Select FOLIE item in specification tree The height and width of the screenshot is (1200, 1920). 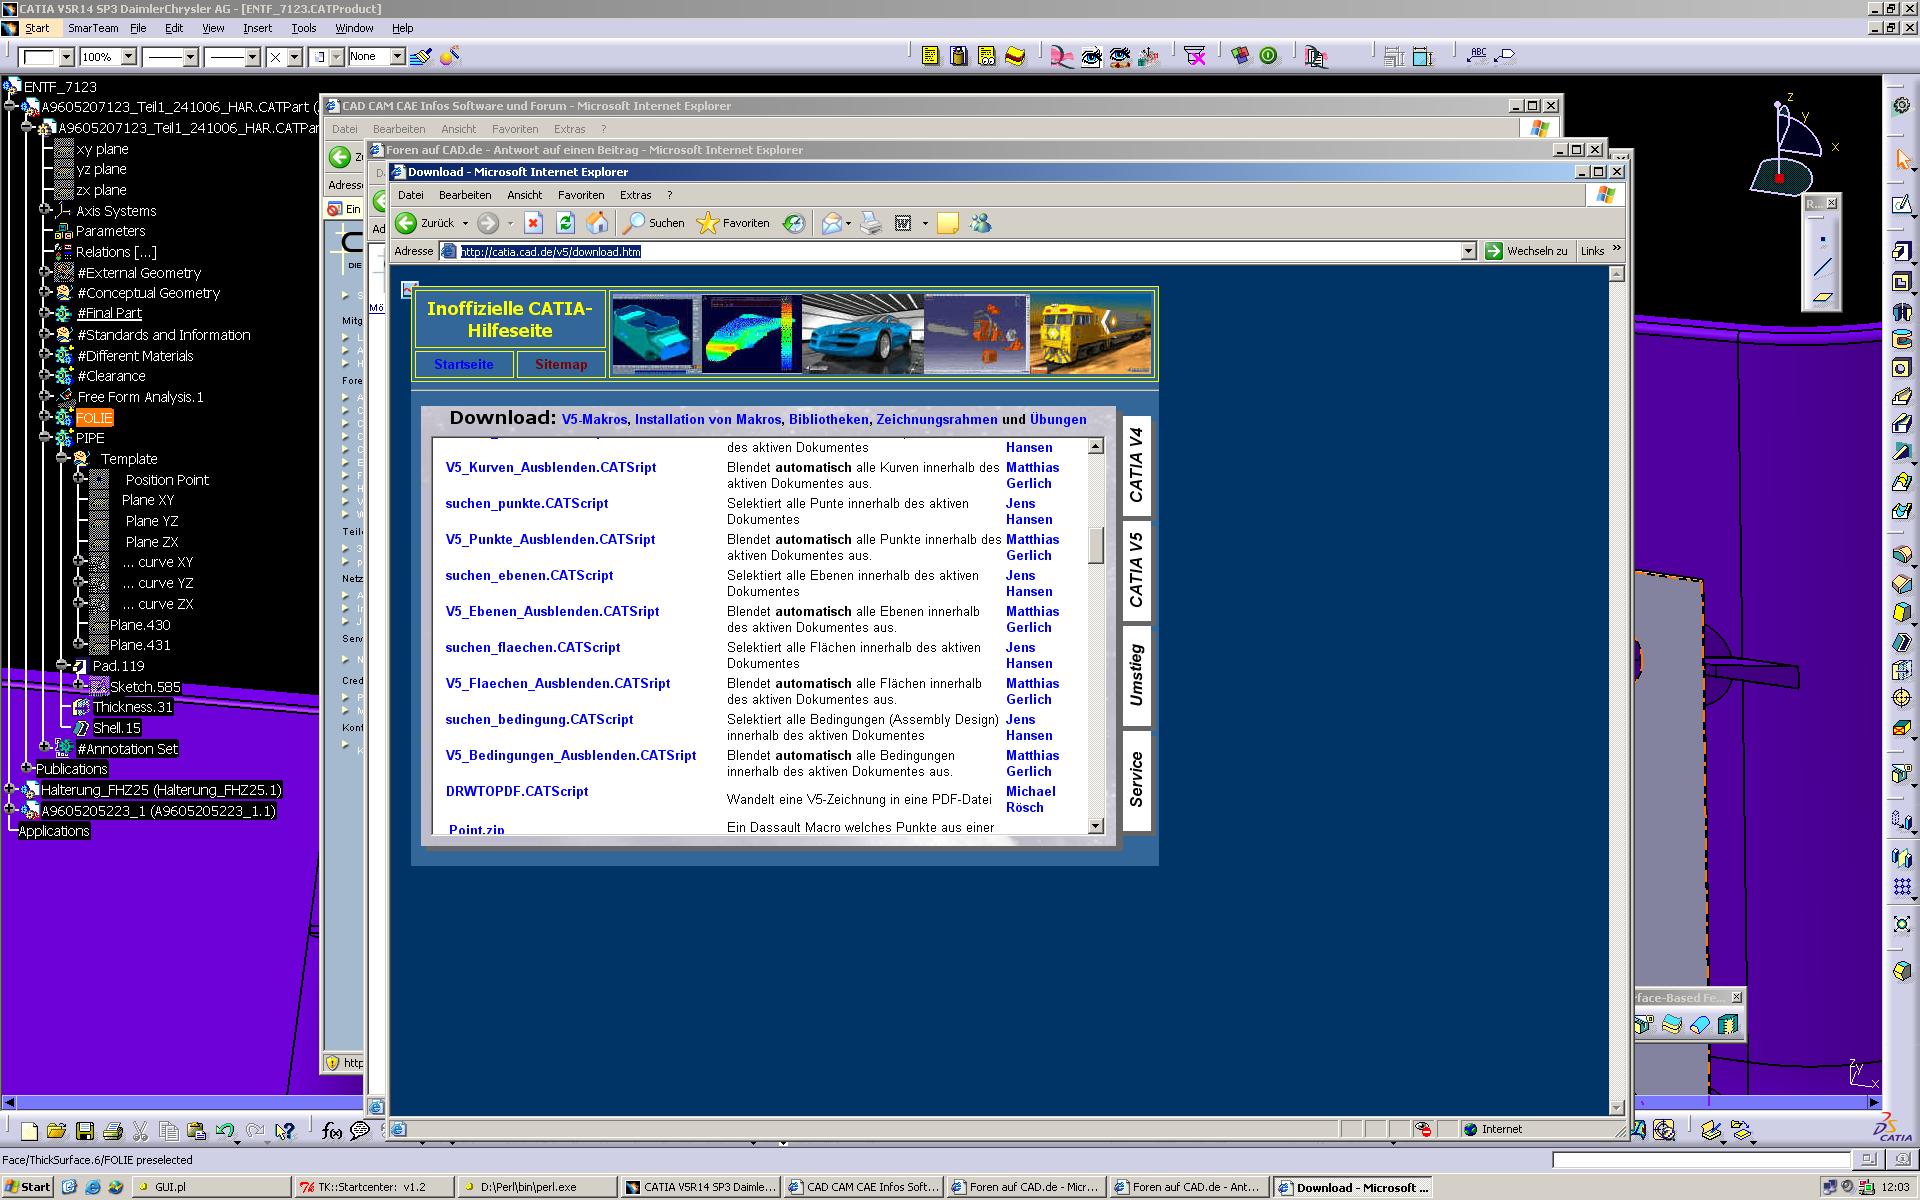pos(94,417)
